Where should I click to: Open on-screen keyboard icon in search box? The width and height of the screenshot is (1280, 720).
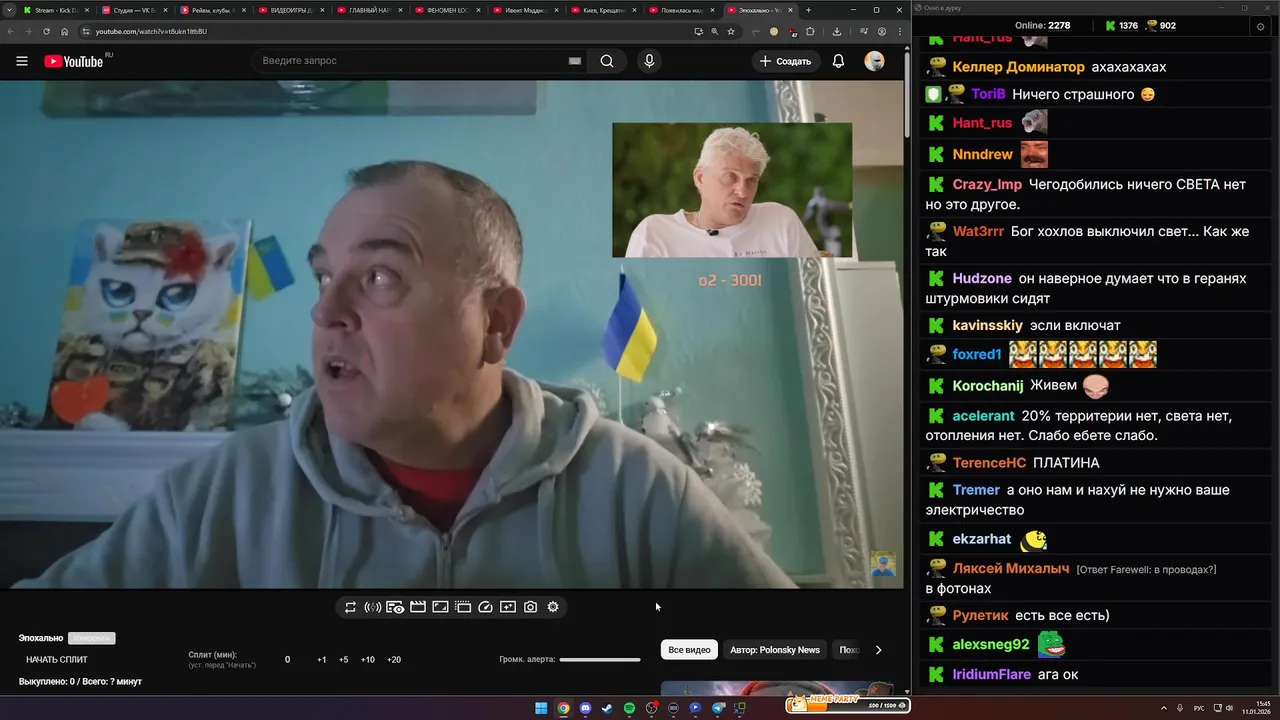click(x=575, y=61)
